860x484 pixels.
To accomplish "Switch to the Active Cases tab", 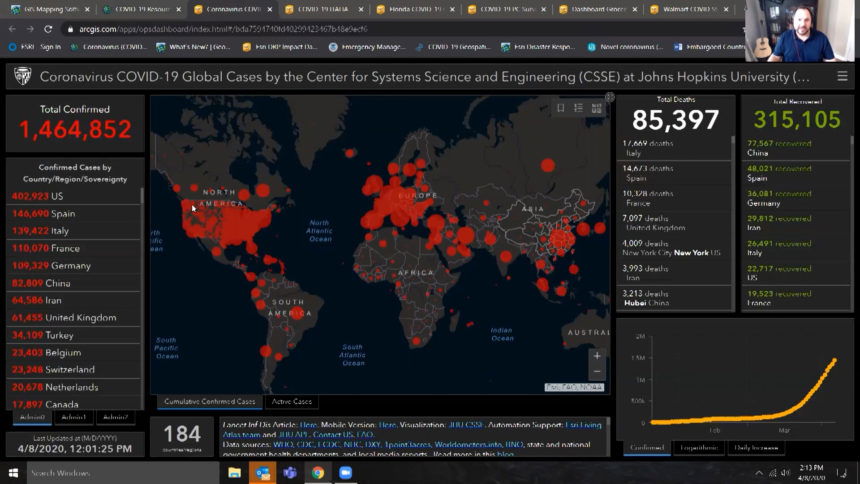I will [292, 402].
